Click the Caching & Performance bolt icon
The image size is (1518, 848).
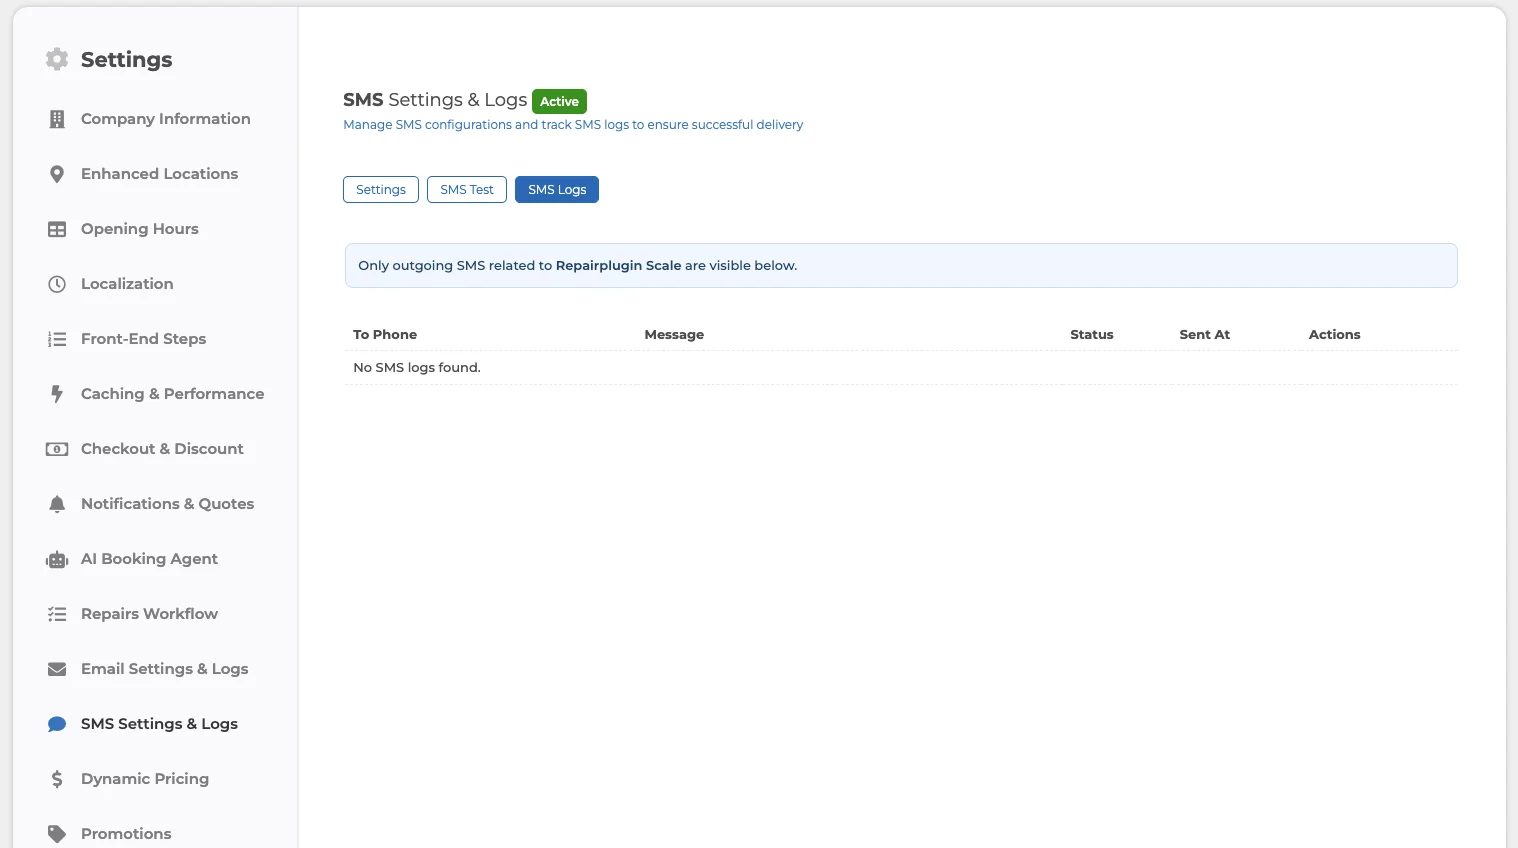57,394
